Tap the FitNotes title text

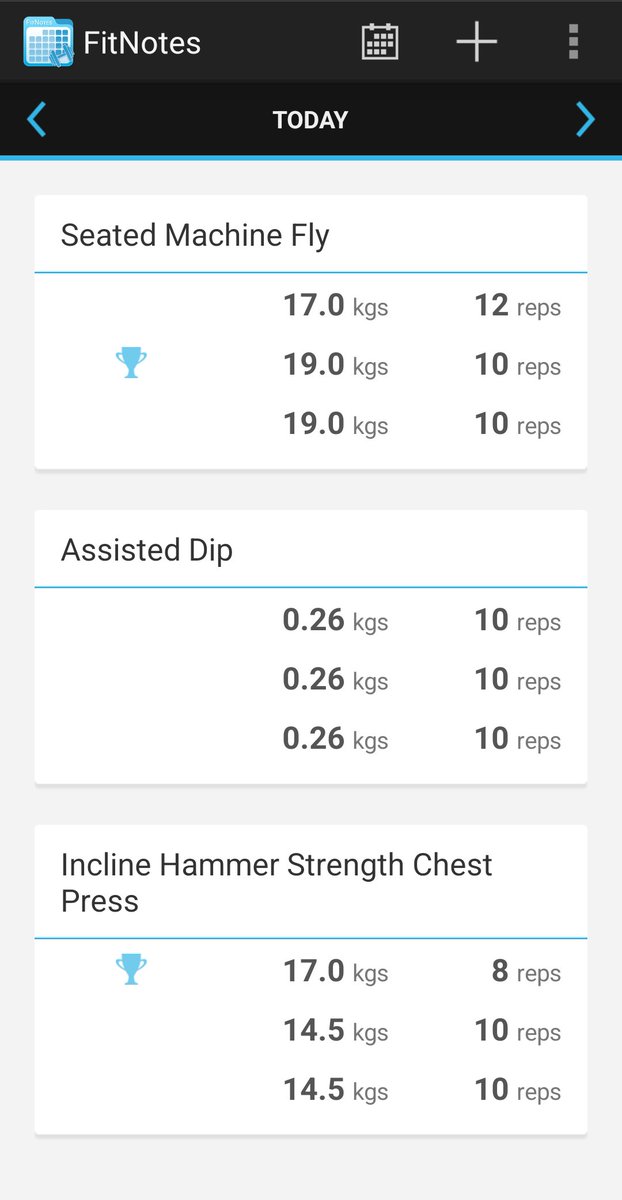pos(142,43)
